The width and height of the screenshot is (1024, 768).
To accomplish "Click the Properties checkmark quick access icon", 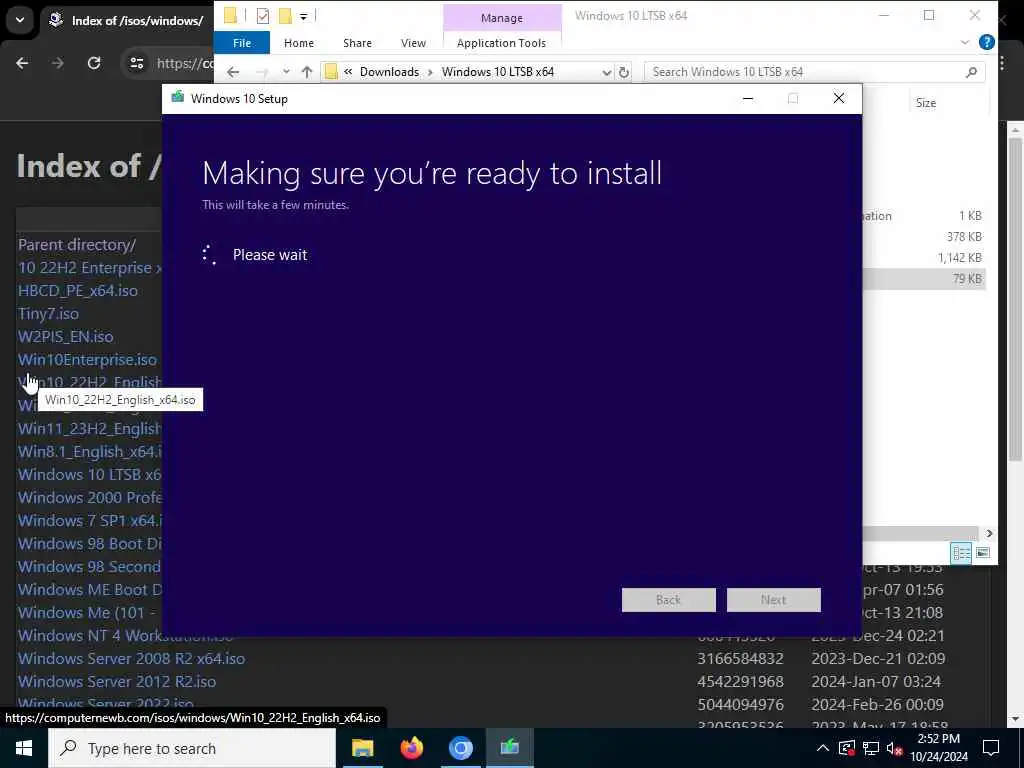I will point(263,16).
